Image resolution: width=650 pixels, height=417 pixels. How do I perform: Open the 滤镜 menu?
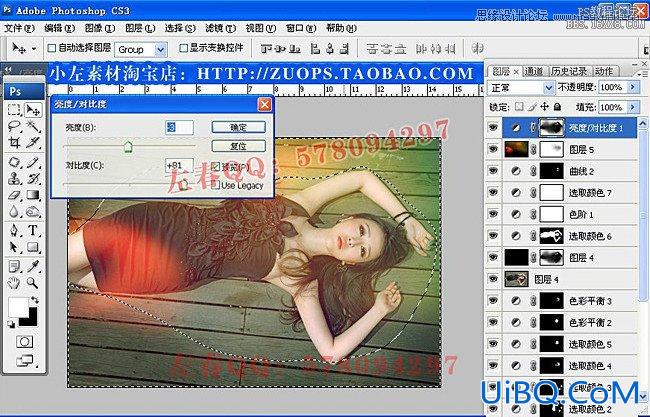tap(221, 29)
